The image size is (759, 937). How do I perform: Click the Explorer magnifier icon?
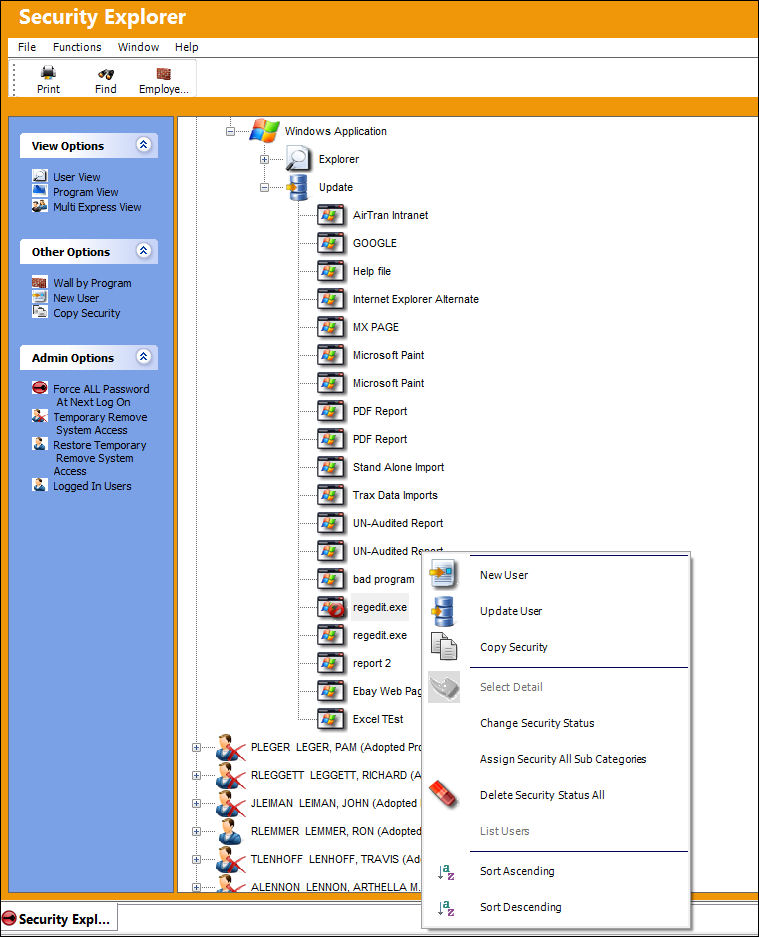[x=297, y=159]
